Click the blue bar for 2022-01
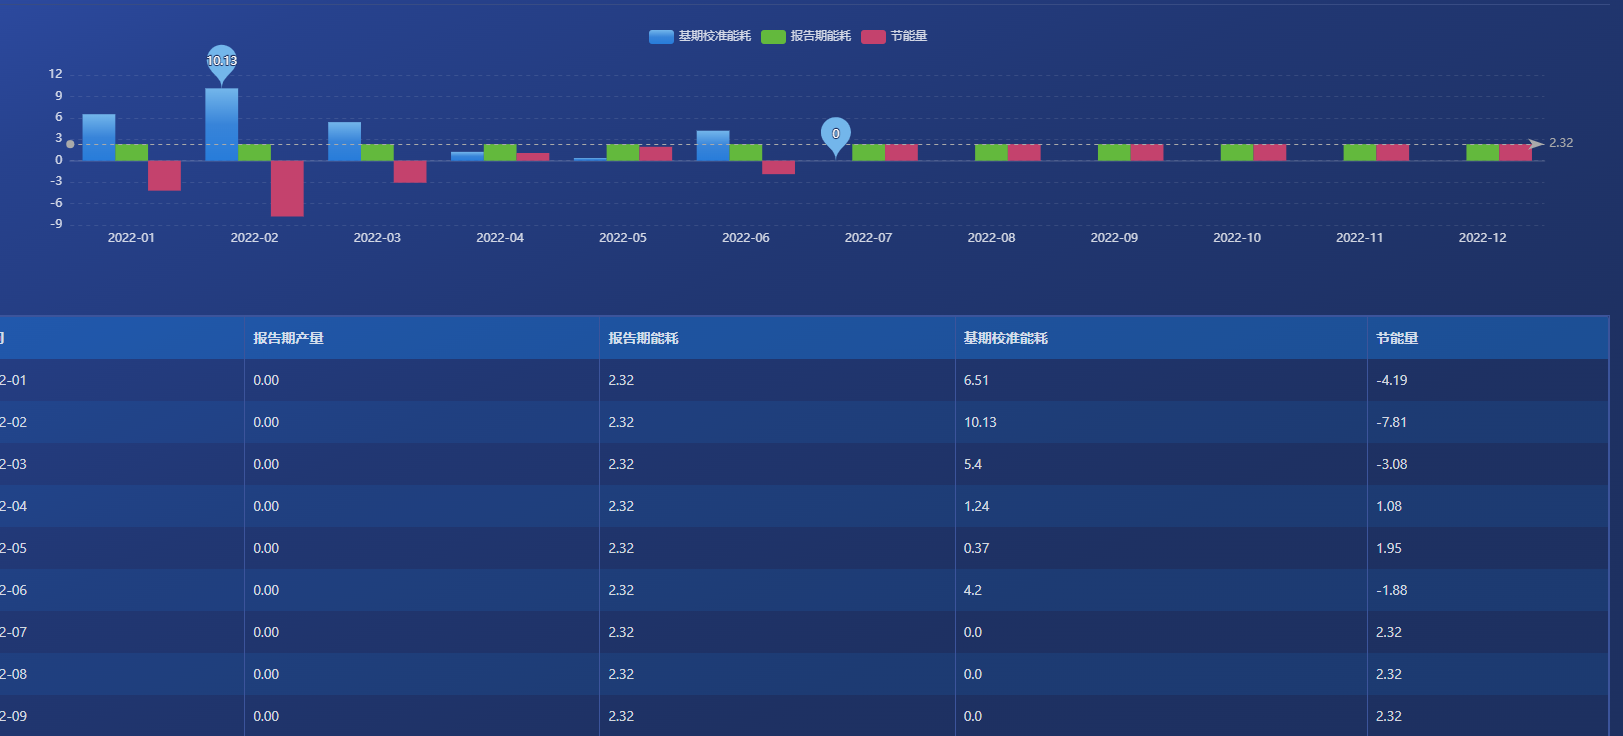 pos(99,138)
